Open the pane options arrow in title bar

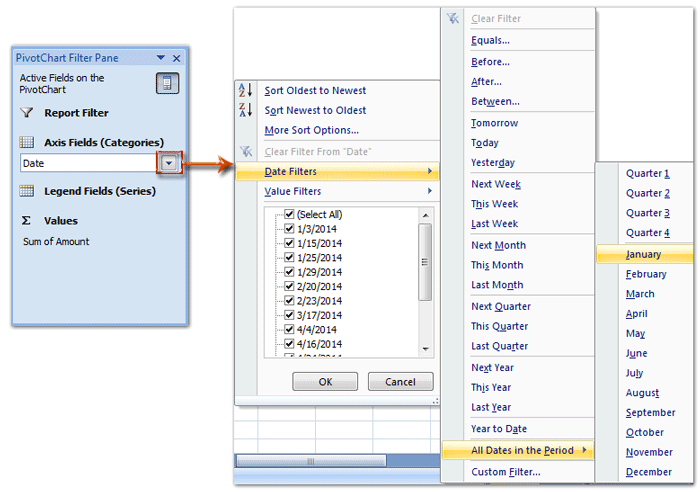click(x=162, y=59)
